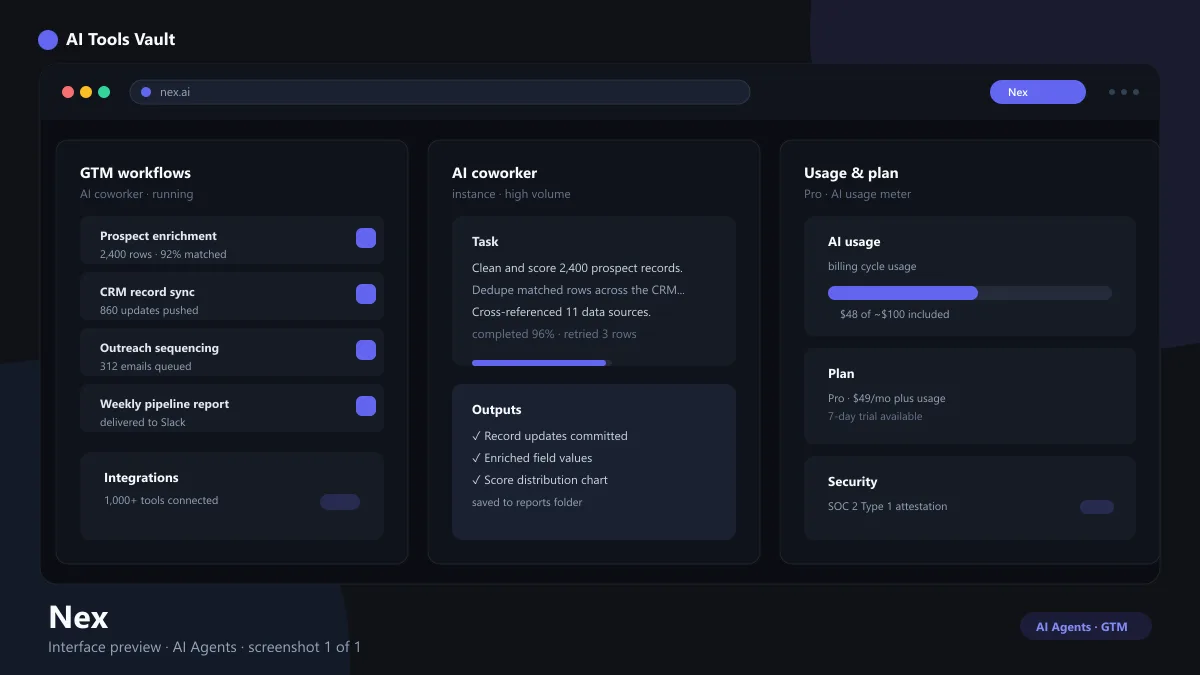Viewport: 1200px width, 675px height.
Task: Click the 'Interface preview · AI Agents' caption line
Action: tap(204, 647)
